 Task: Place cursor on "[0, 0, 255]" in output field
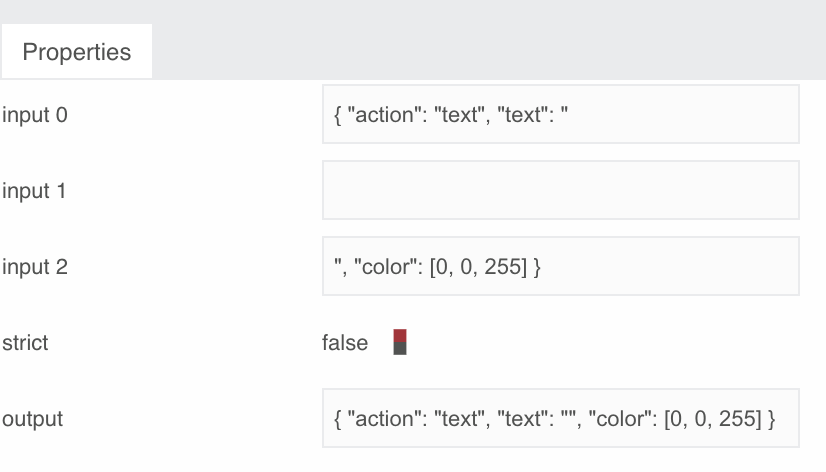click(713, 419)
